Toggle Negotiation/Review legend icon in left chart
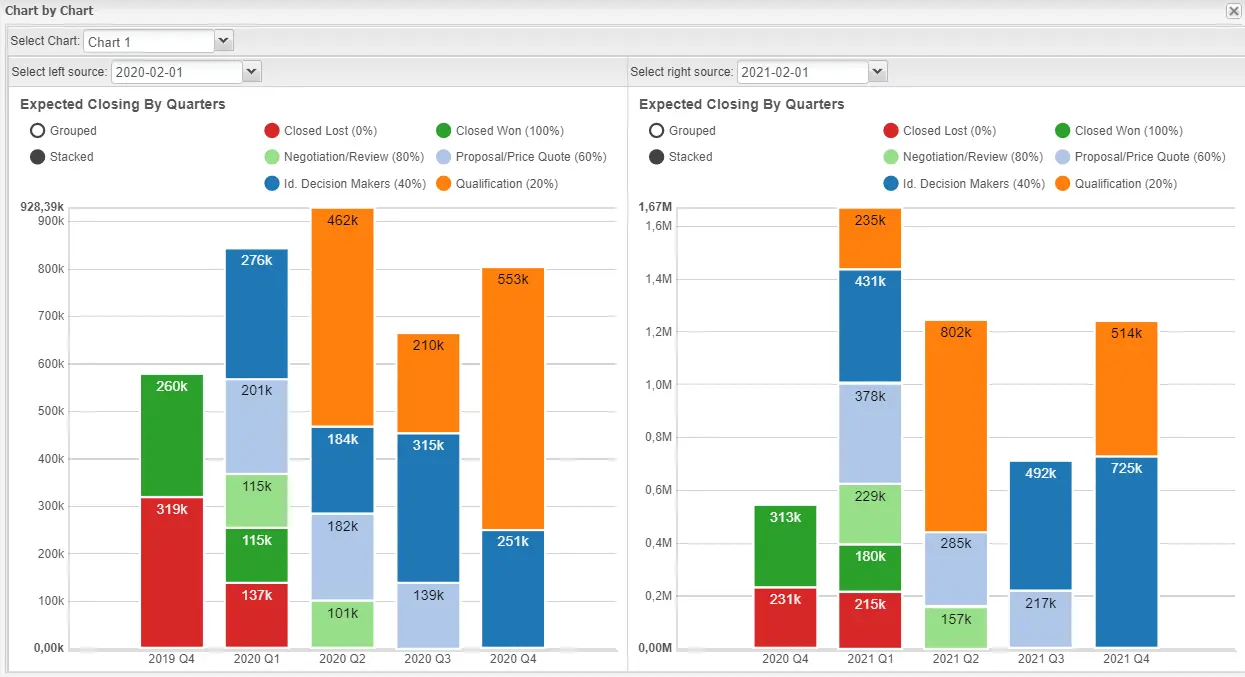1245x677 pixels. [x=272, y=157]
